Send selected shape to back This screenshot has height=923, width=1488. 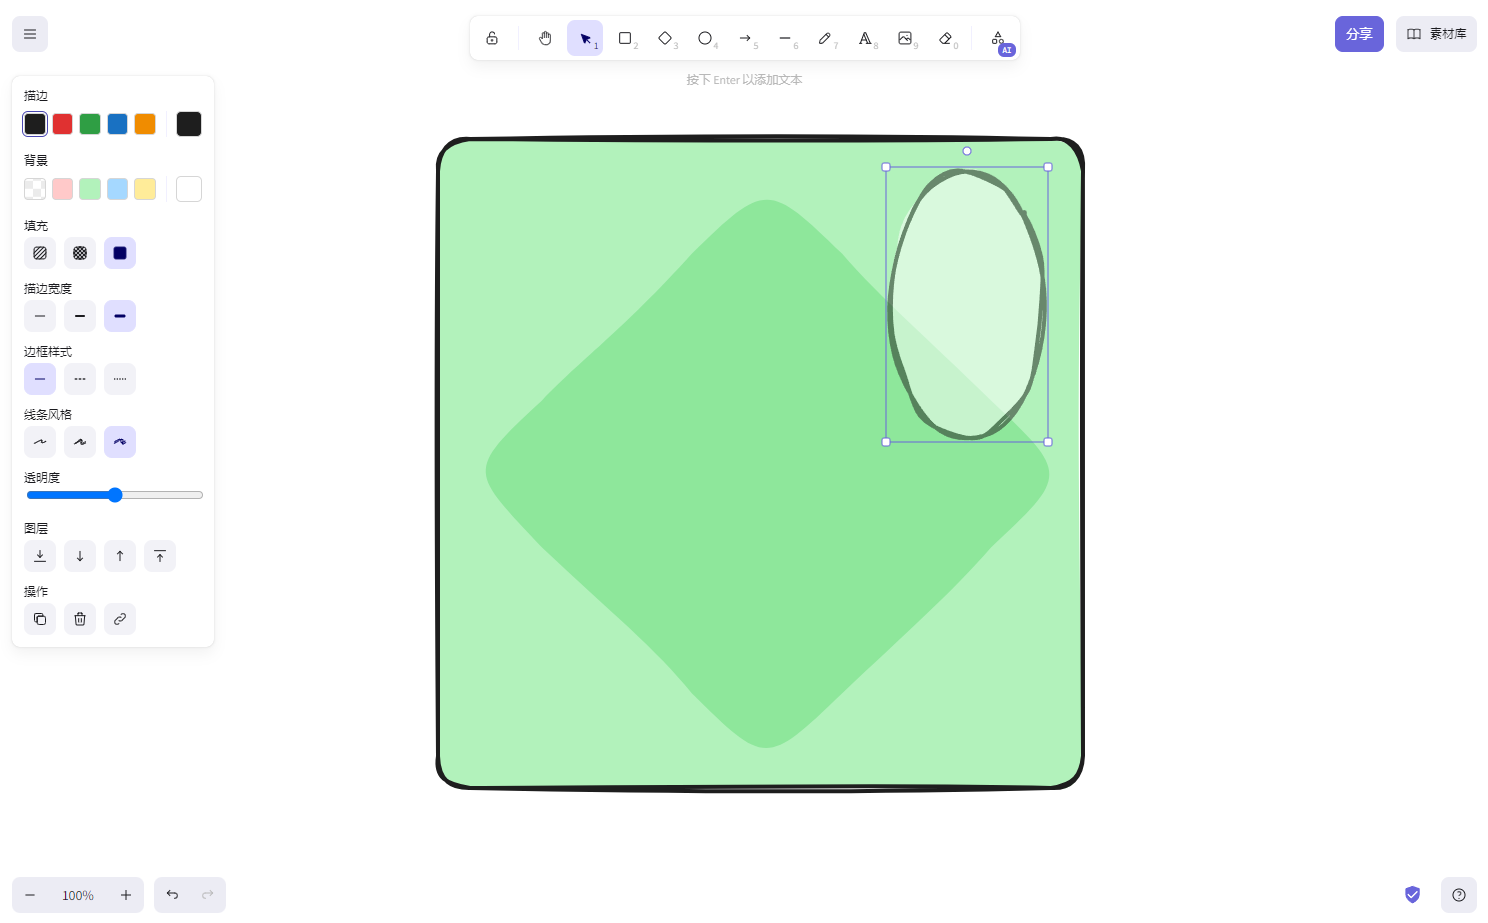[x=40, y=556]
